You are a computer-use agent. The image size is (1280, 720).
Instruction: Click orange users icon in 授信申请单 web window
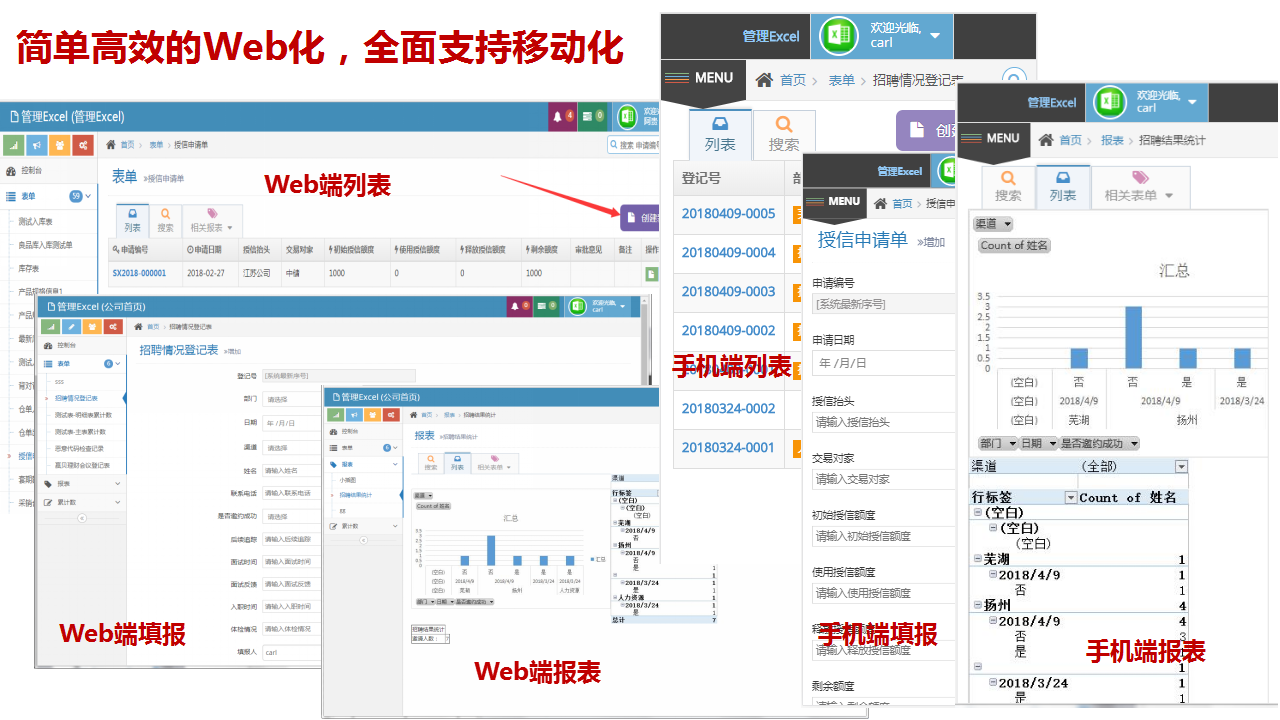[x=60, y=145]
